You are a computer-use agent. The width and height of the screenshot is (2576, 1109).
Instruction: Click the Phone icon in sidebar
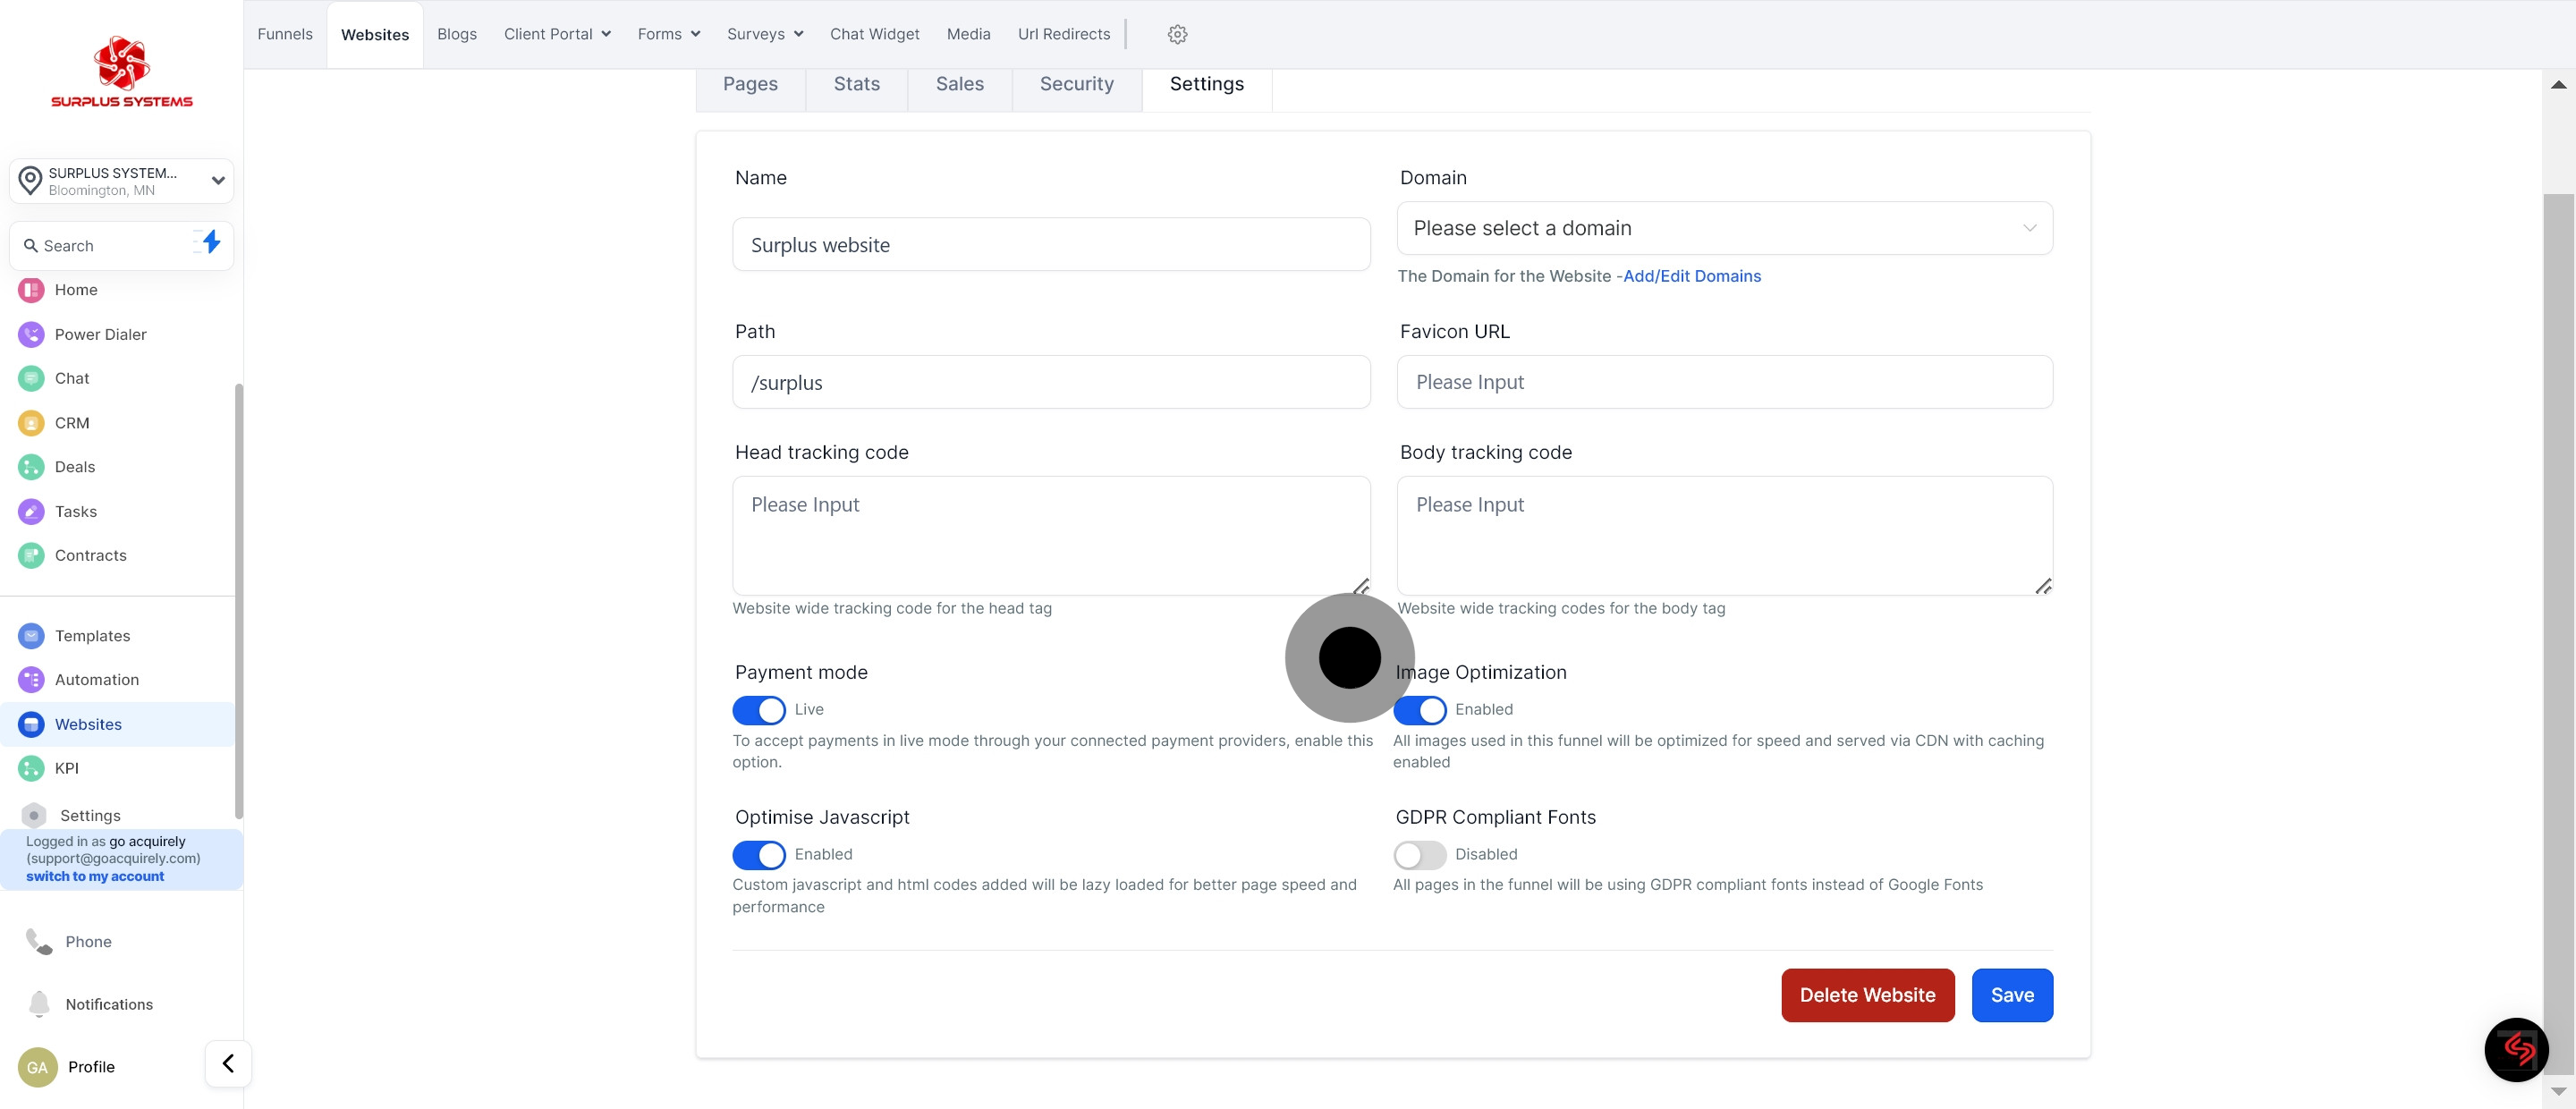(39, 942)
